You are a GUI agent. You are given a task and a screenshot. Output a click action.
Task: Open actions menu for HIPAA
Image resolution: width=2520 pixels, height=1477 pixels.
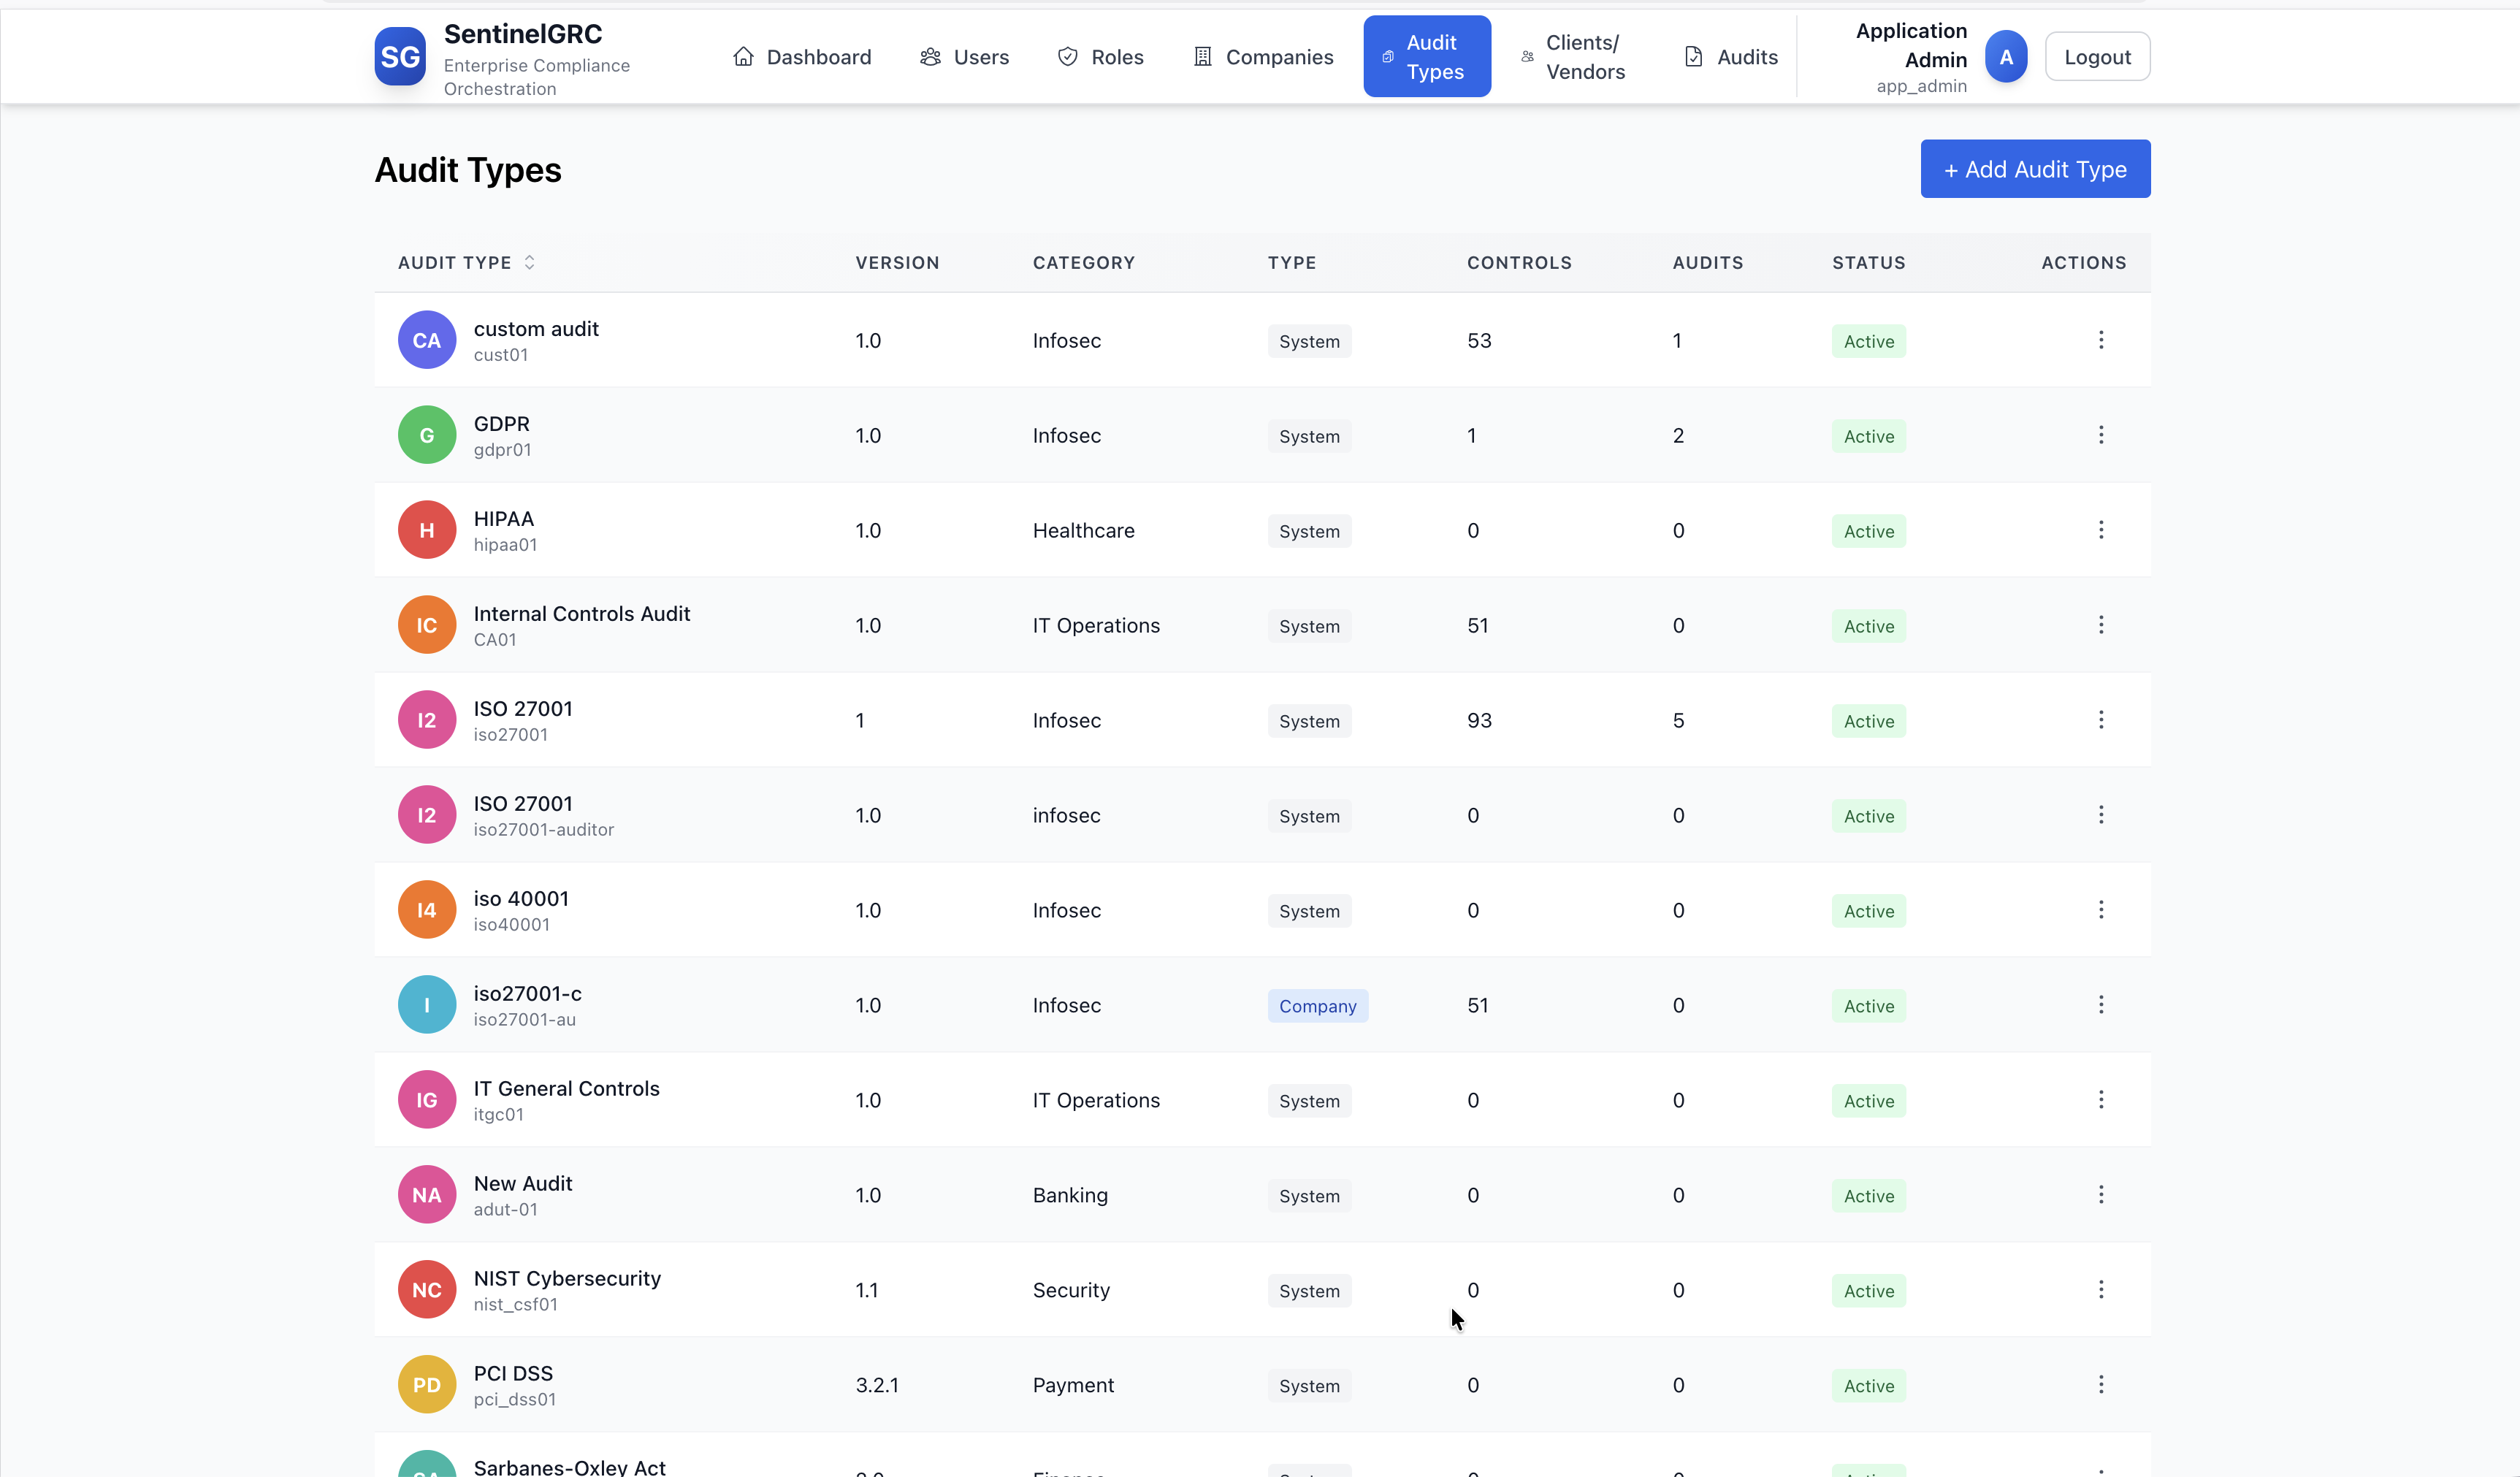pos(2101,530)
